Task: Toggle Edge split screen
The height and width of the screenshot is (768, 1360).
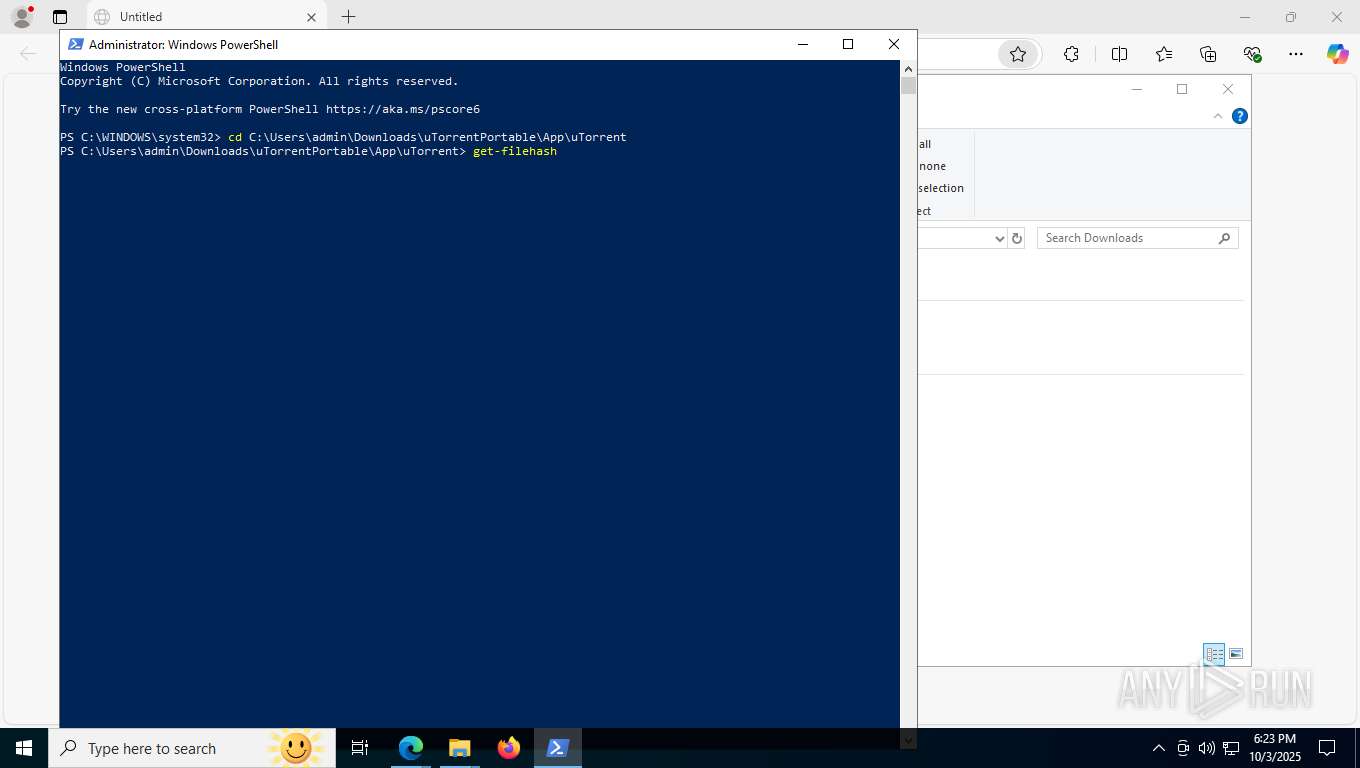Action: point(1119,54)
